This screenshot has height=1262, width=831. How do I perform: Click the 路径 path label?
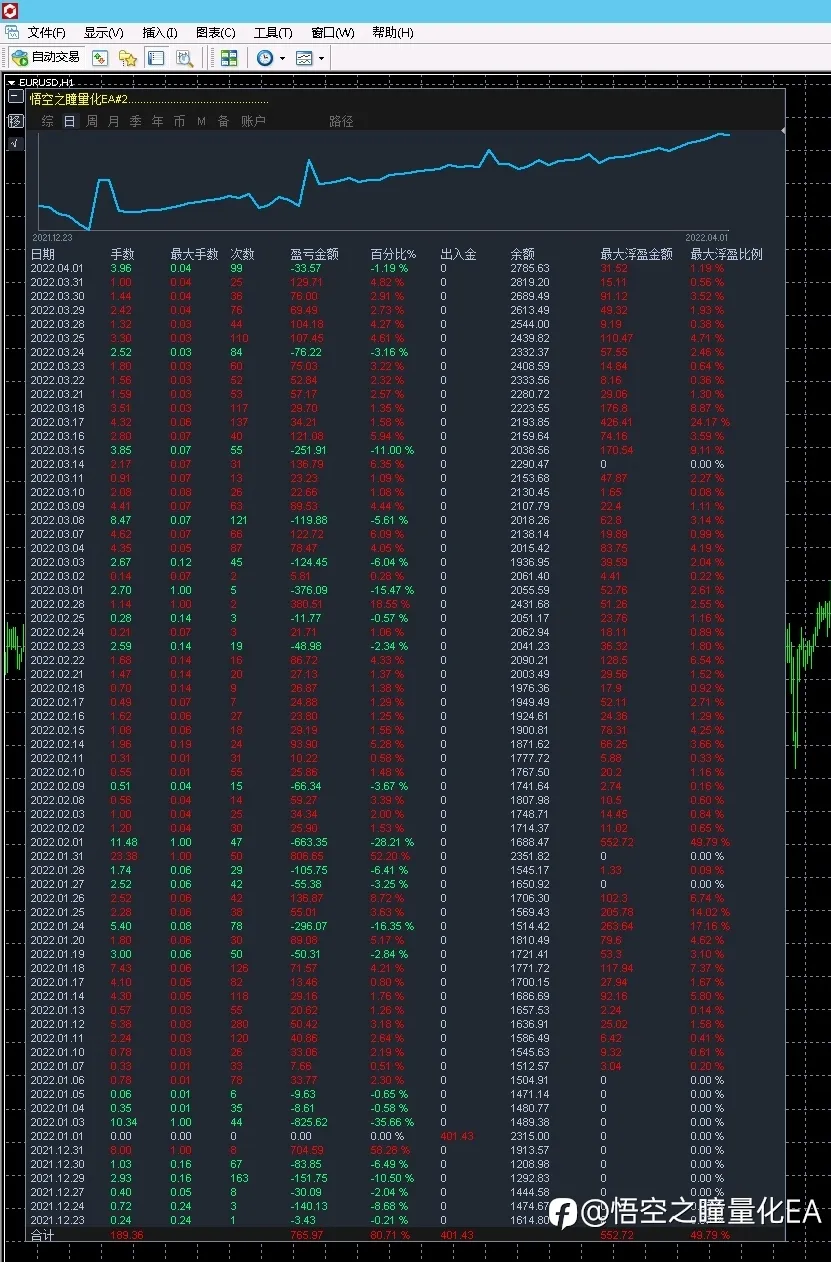(x=341, y=121)
